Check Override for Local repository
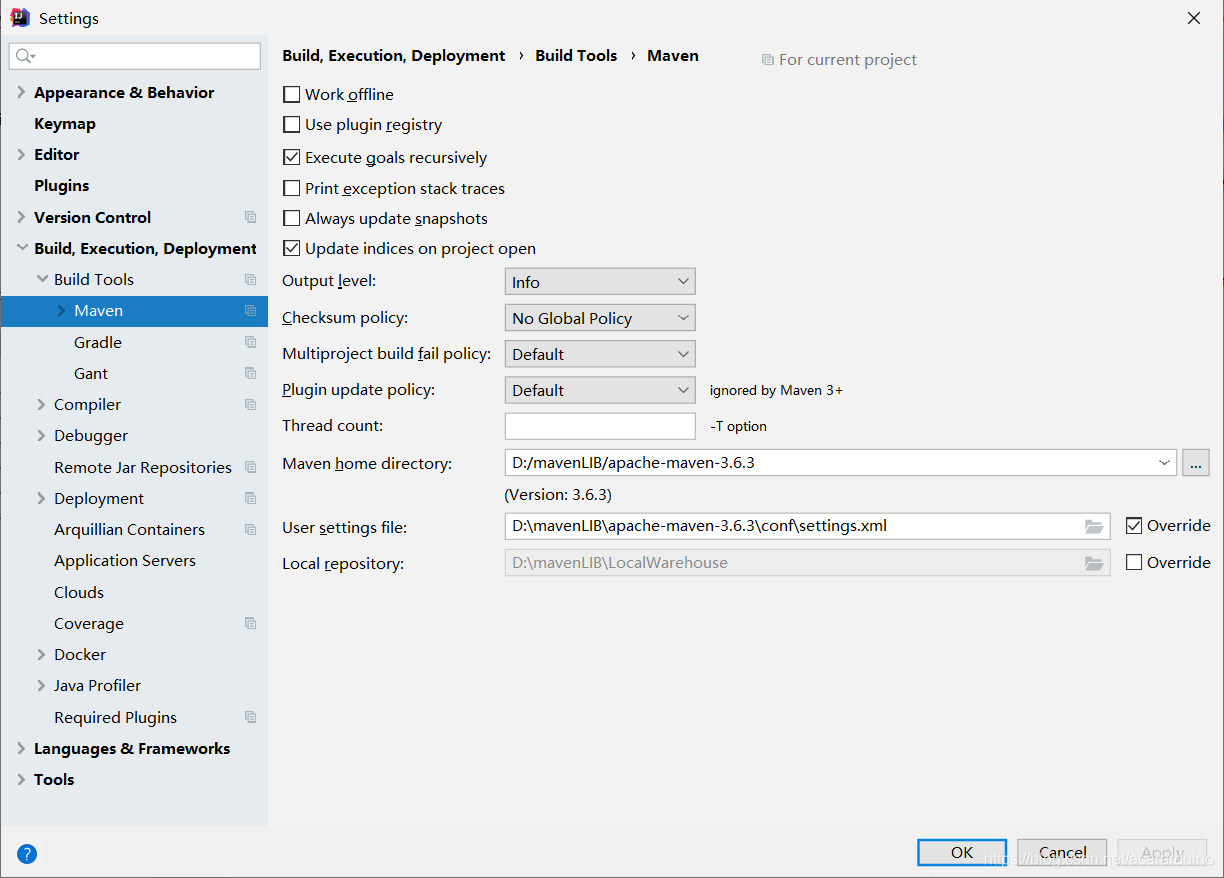The image size is (1224, 878). pyautogui.click(x=1134, y=562)
